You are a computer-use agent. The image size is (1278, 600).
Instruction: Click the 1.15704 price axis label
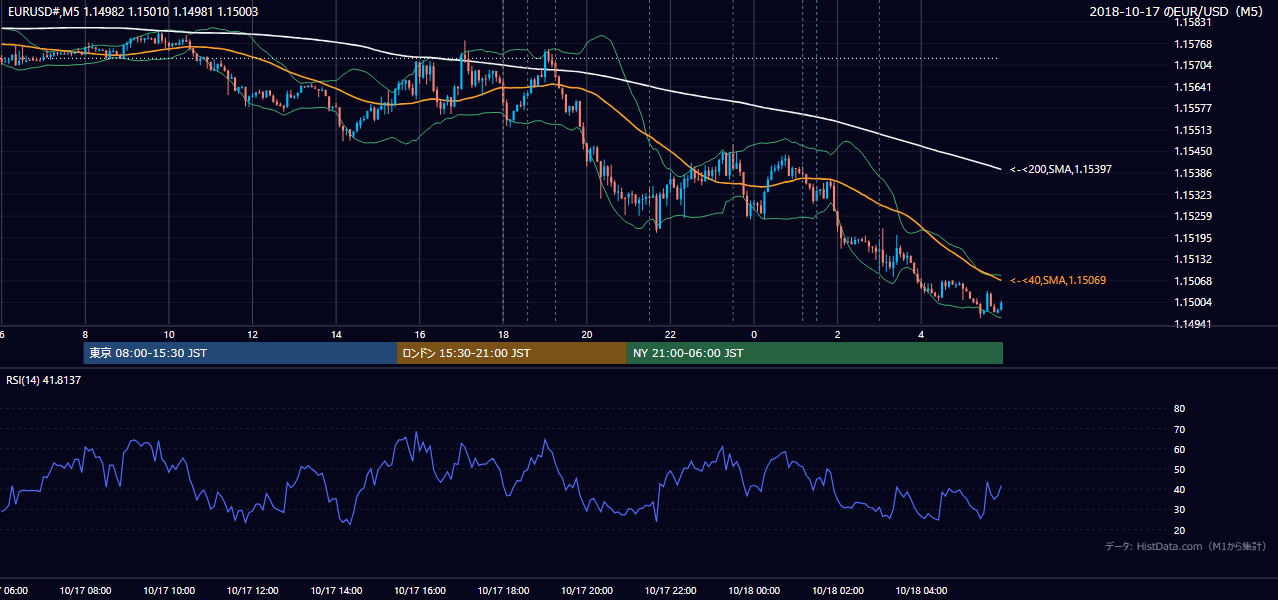tap(1192, 65)
